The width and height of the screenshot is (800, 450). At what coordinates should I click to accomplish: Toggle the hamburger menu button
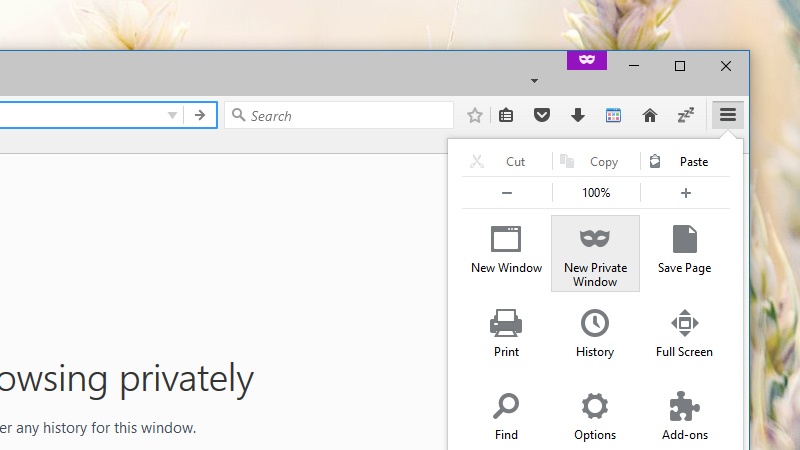[728, 115]
